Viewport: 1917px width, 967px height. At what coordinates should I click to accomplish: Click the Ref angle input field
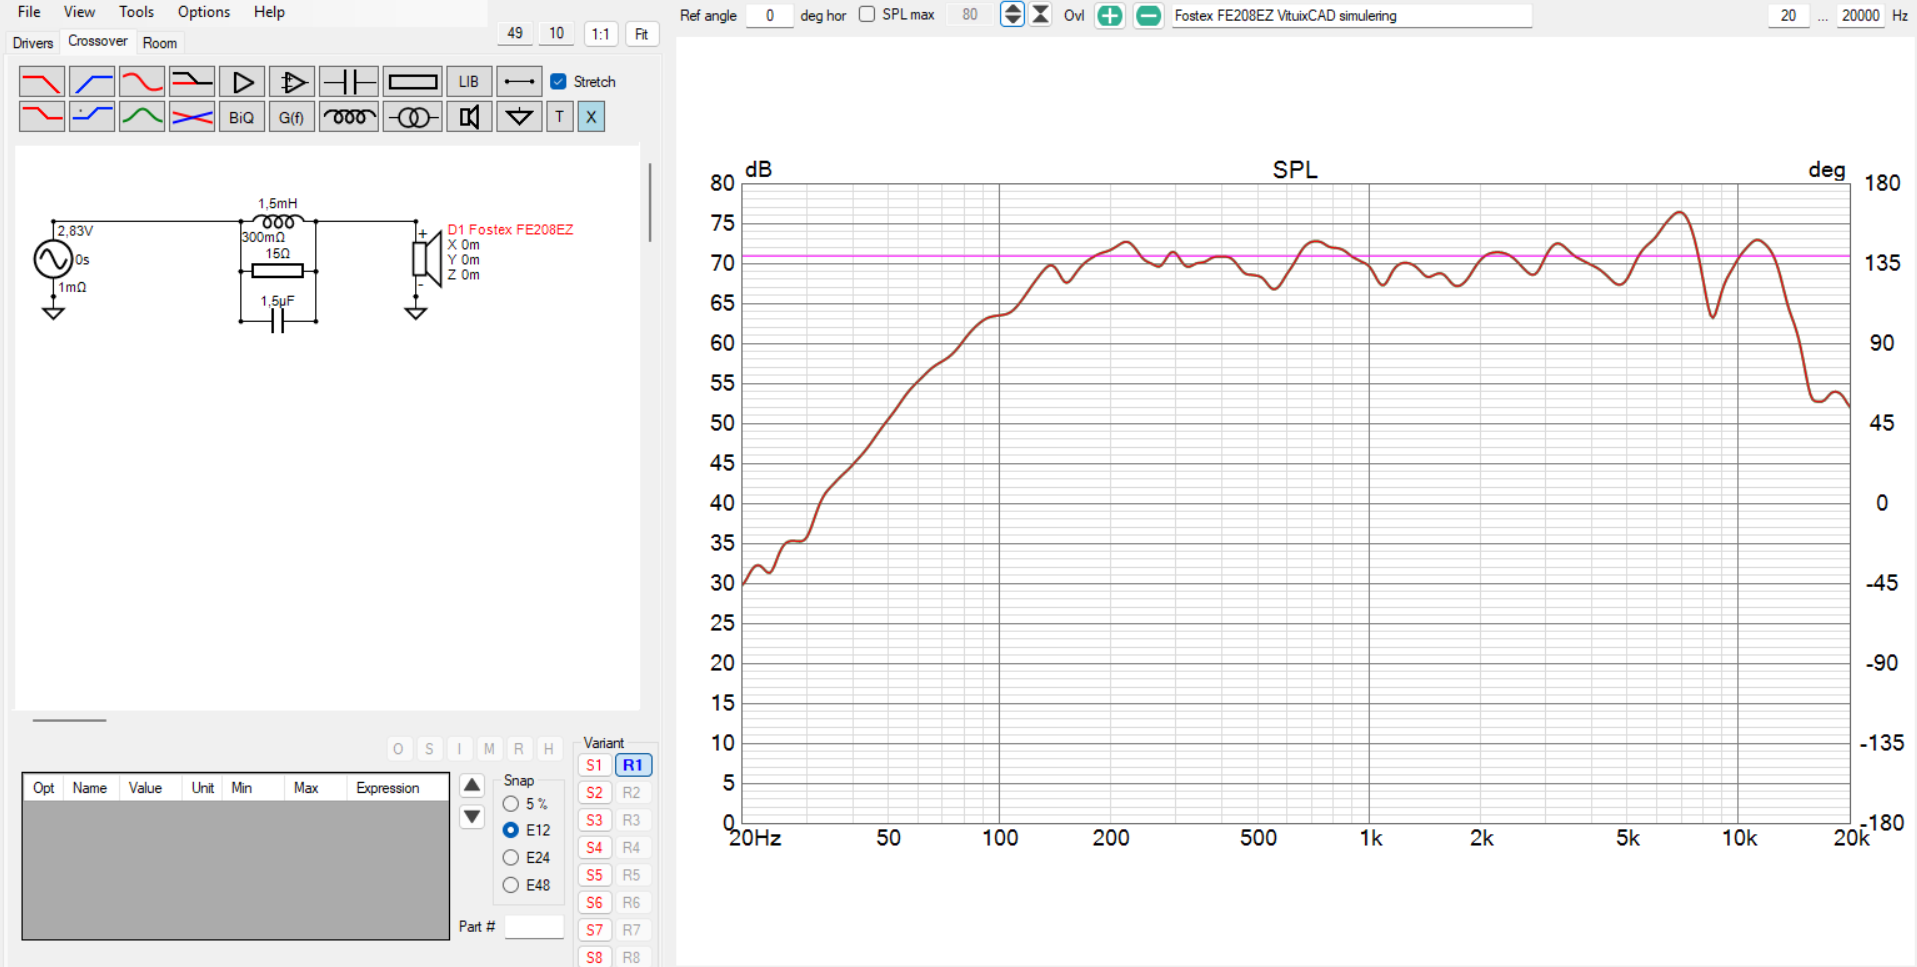tap(769, 16)
